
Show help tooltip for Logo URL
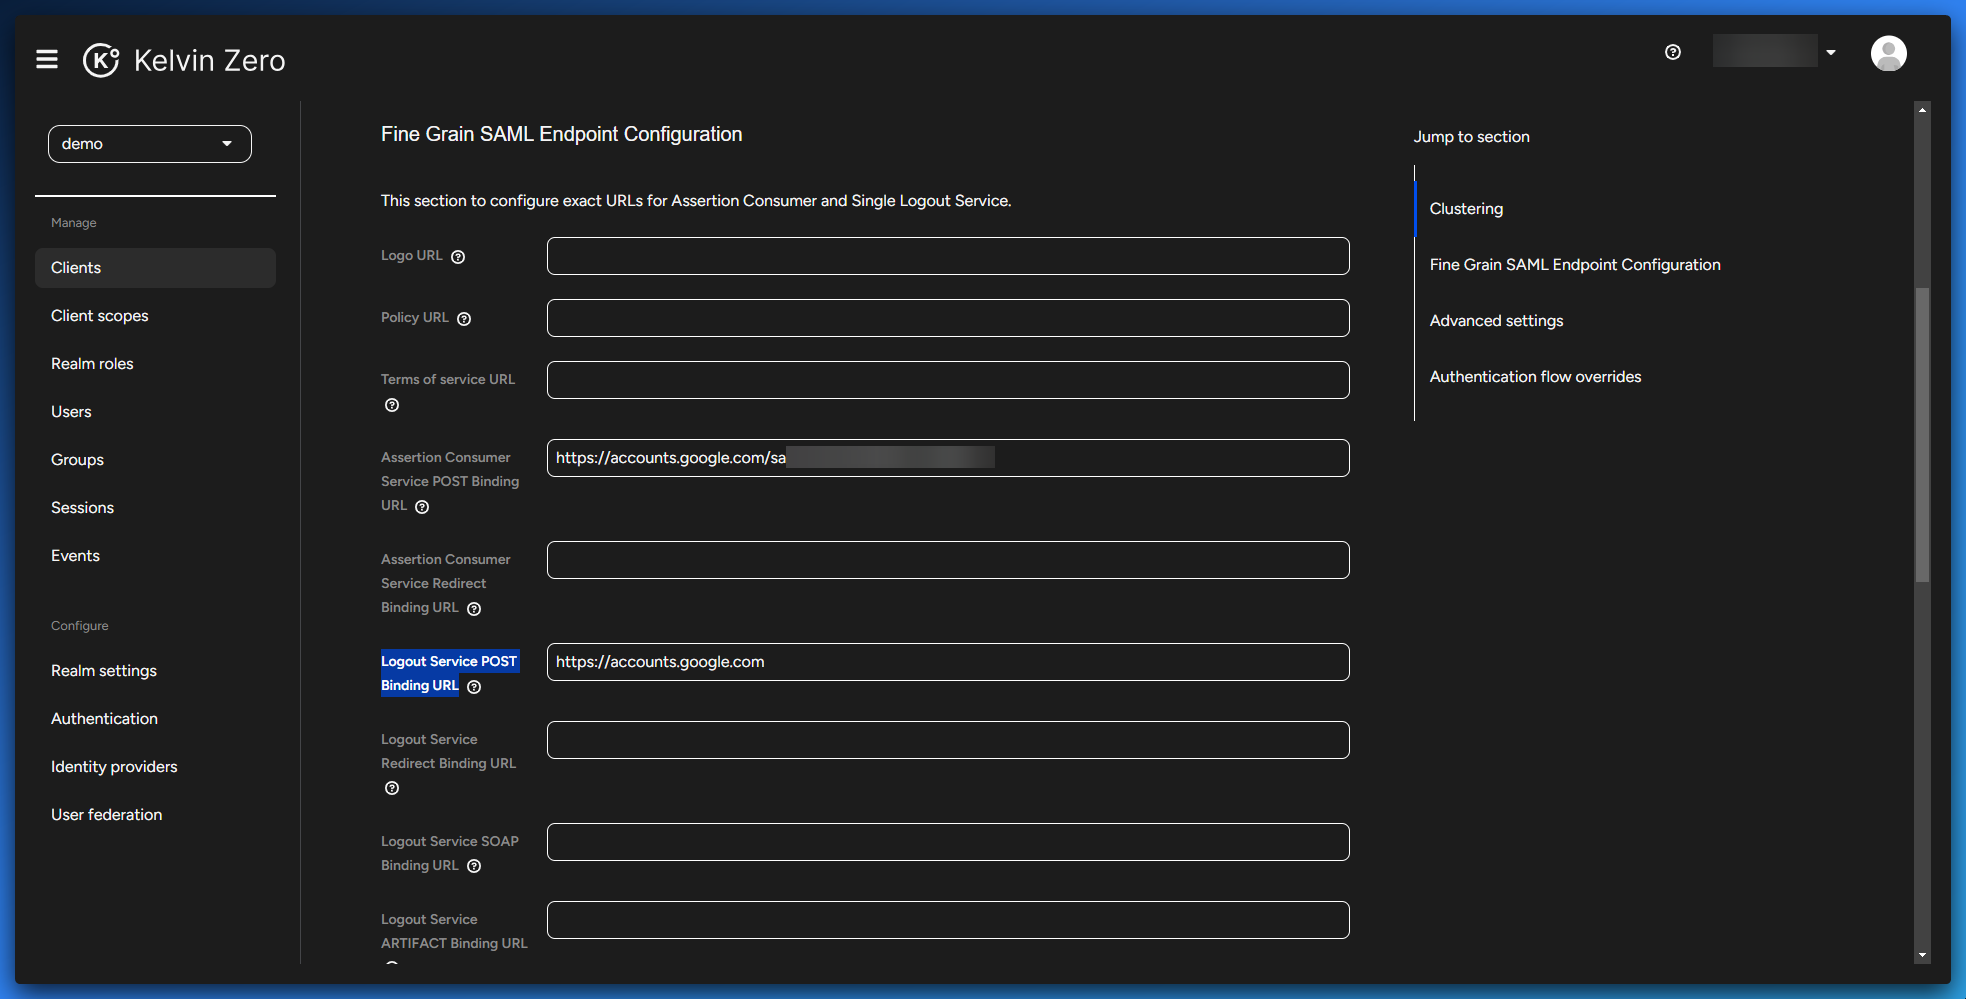(458, 257)
